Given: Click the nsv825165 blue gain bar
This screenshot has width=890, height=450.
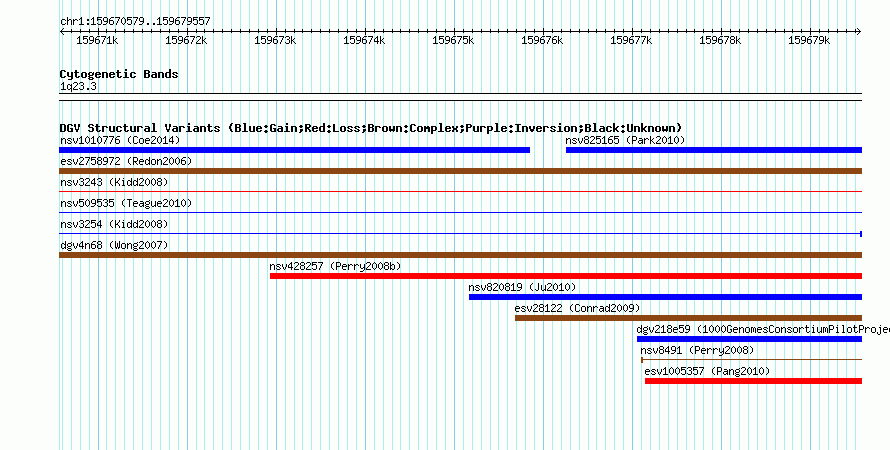Looking at the screenshot, I should point(714,150).
